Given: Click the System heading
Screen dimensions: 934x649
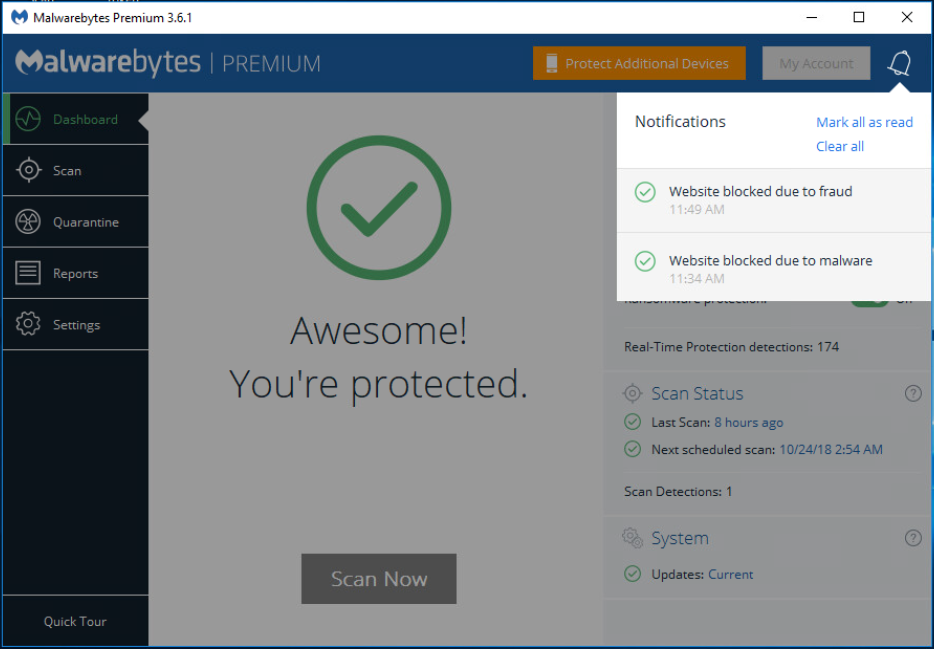Looking at the screenshot, I should (x=680, y=538).
